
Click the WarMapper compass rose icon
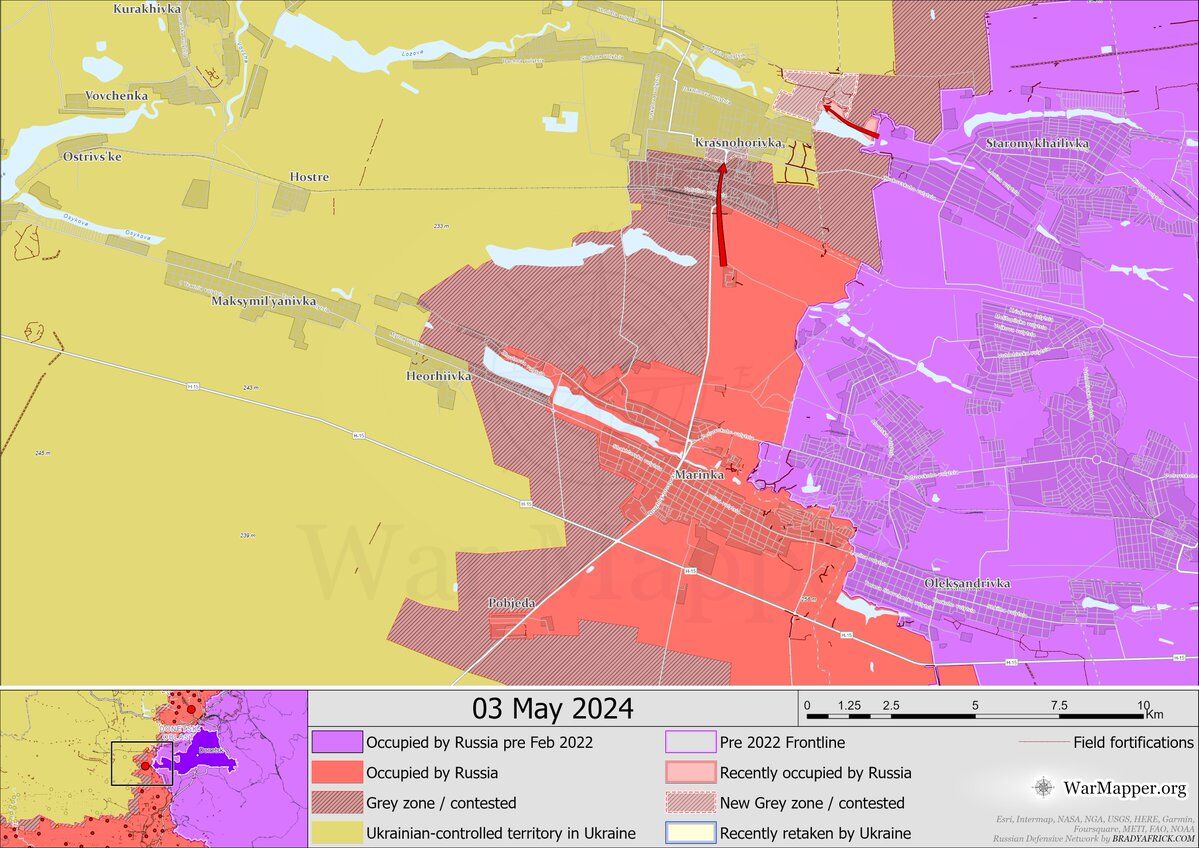click(1043, 788)
